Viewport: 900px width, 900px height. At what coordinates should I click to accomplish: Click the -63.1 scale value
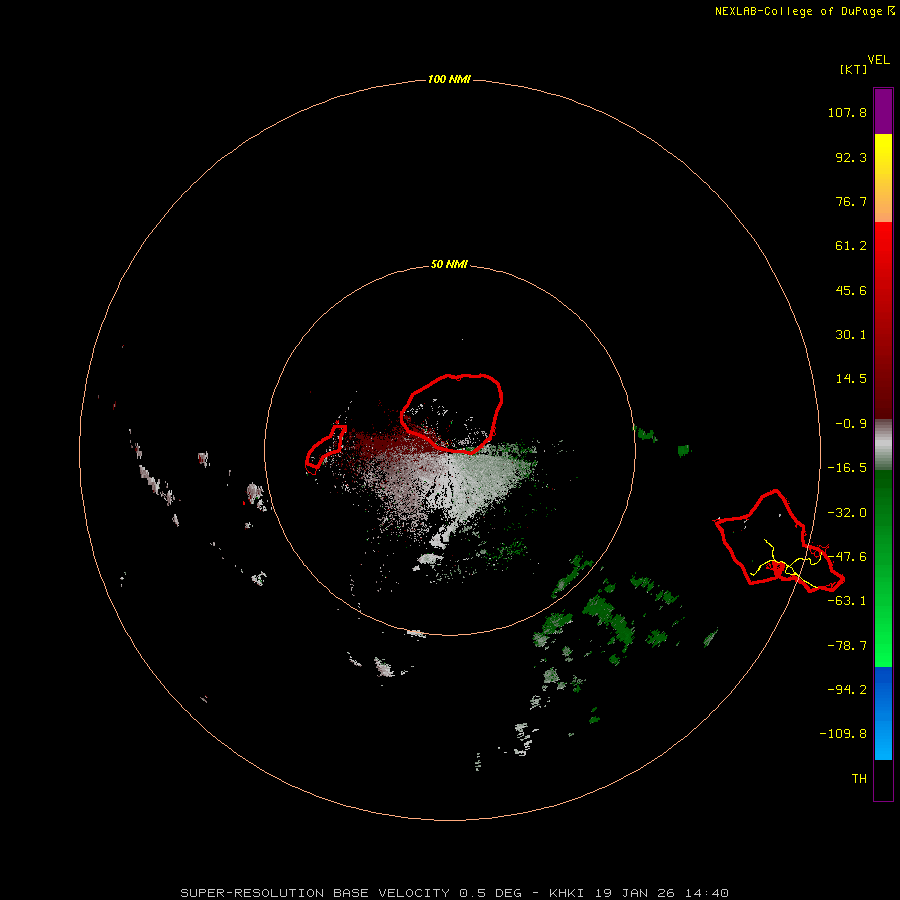coord(847,601)
